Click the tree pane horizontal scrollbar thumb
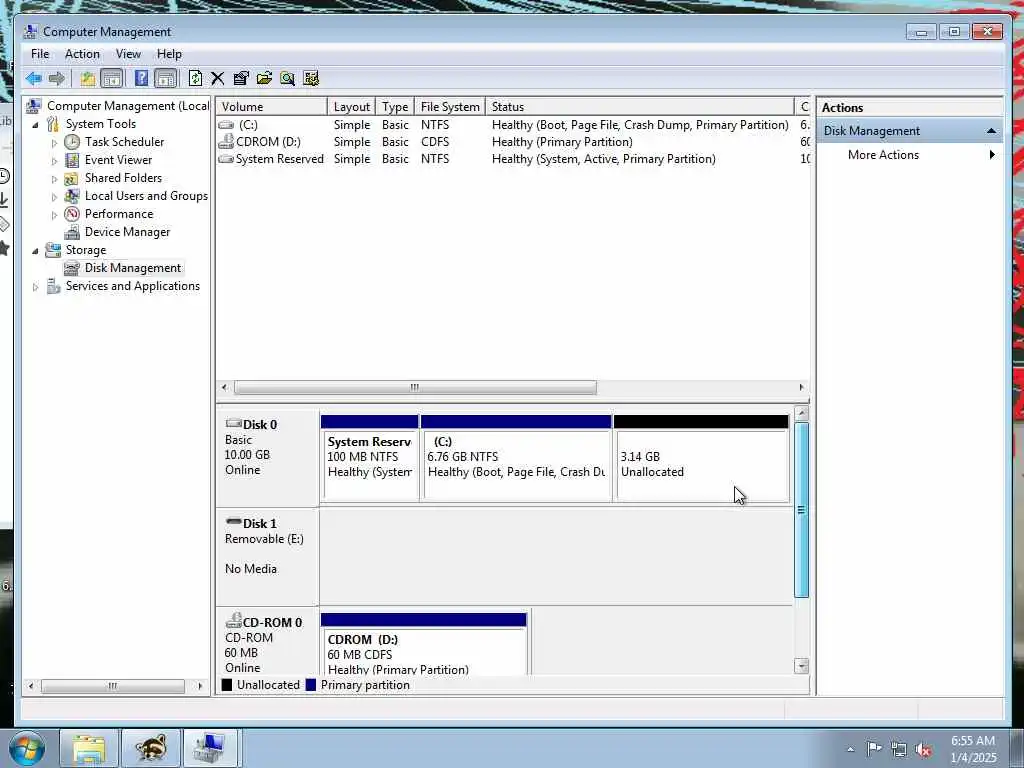This screenshot has height=768, width=1024. (x=112, y=686)
